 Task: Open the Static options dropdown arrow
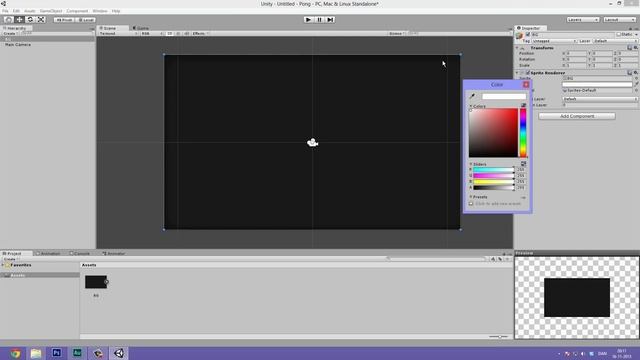click(x=636, y=35)
